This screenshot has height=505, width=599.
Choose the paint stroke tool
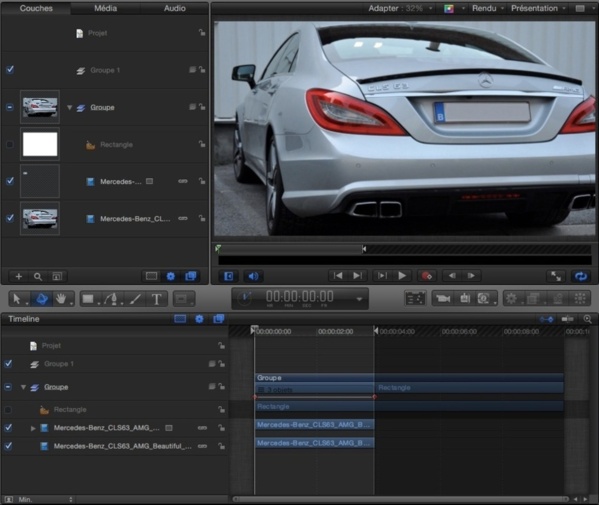[x=135, y=298]
